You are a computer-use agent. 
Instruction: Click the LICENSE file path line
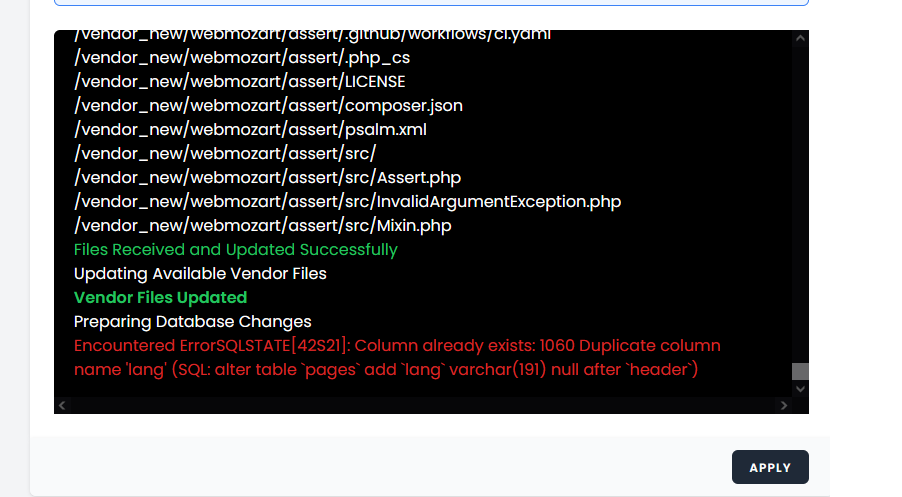click(240, 82)
